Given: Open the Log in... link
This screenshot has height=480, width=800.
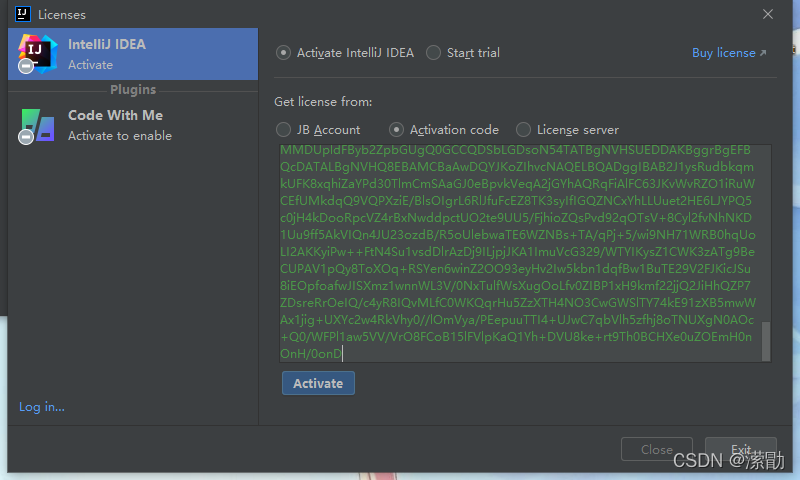Looking at the screenshot, I should point(42,407).
